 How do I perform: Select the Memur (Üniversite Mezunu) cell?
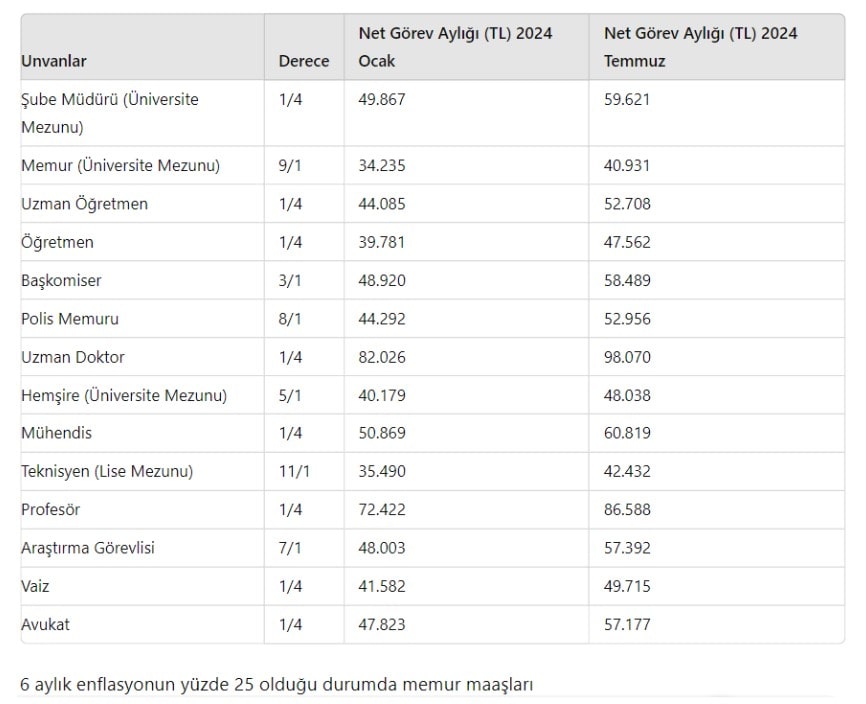click(x=120, y=165)
